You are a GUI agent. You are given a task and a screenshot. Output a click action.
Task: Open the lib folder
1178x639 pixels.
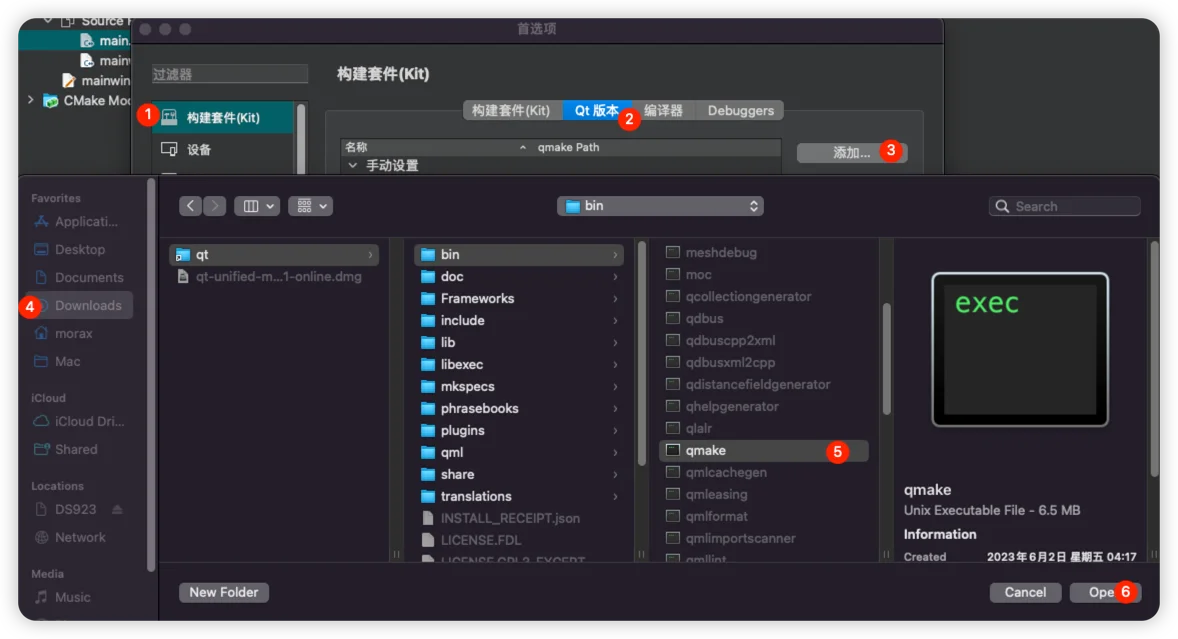(x=519, y=342)
